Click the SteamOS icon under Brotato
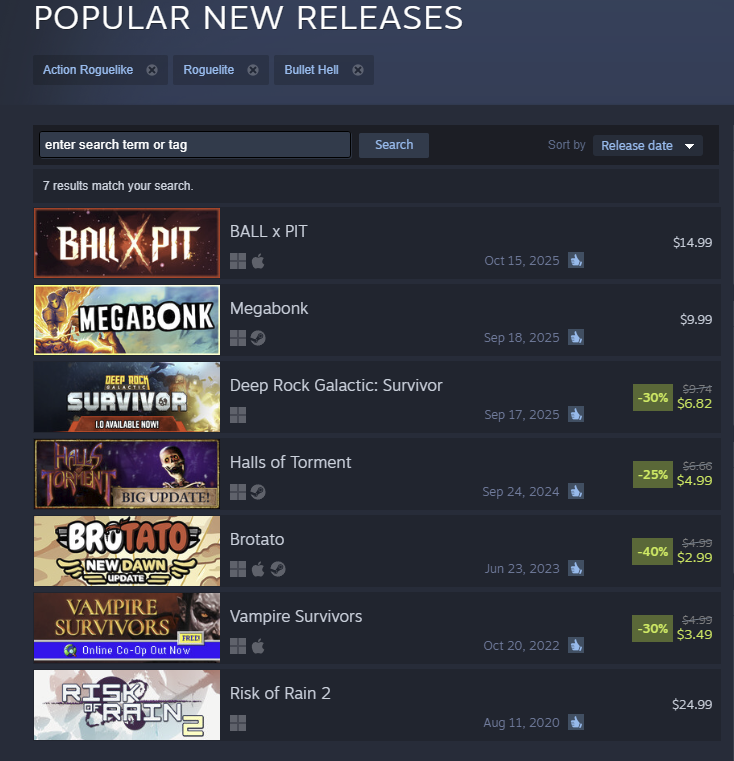The width and height of the screenshot is (734, 761). (x=278, y=569)
